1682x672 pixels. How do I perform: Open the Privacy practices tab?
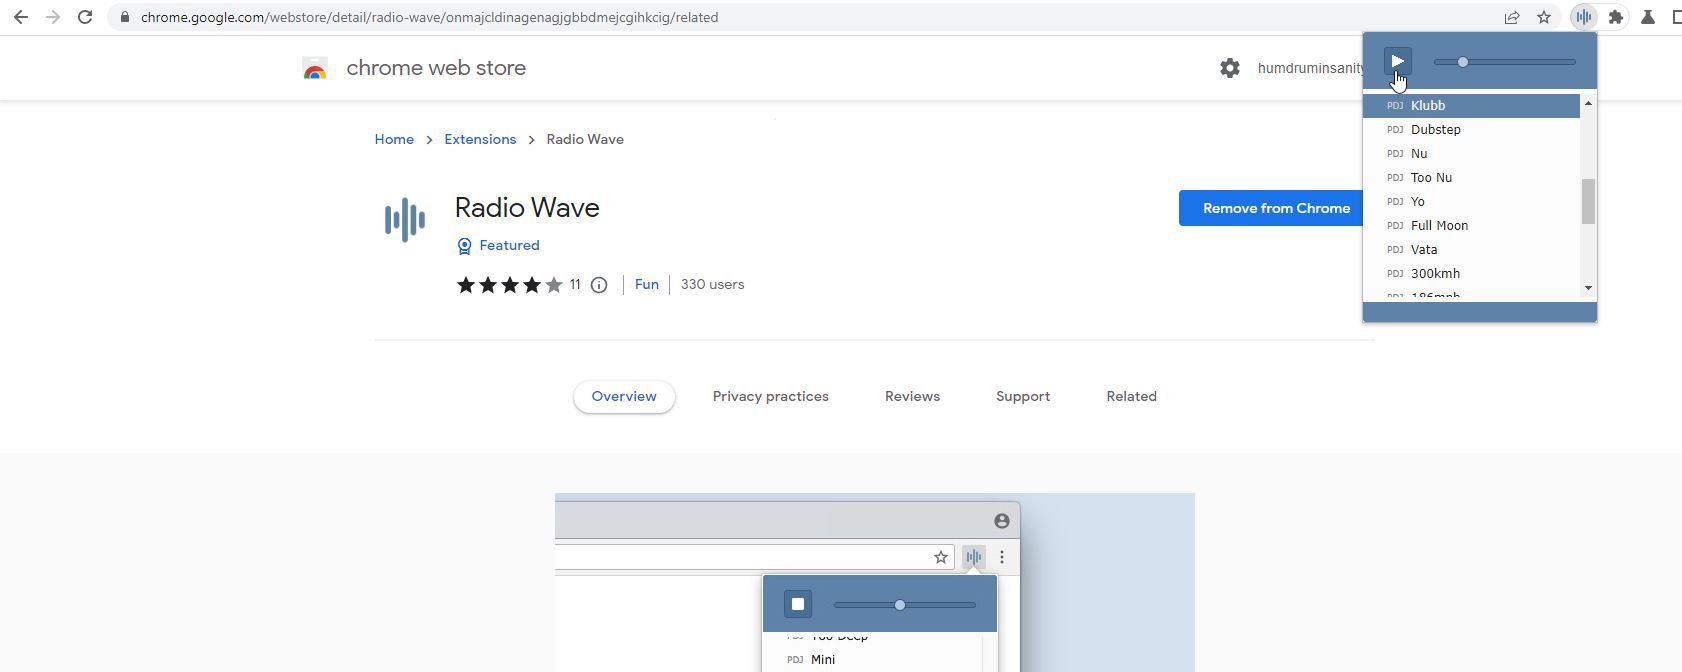click(770, 397)
